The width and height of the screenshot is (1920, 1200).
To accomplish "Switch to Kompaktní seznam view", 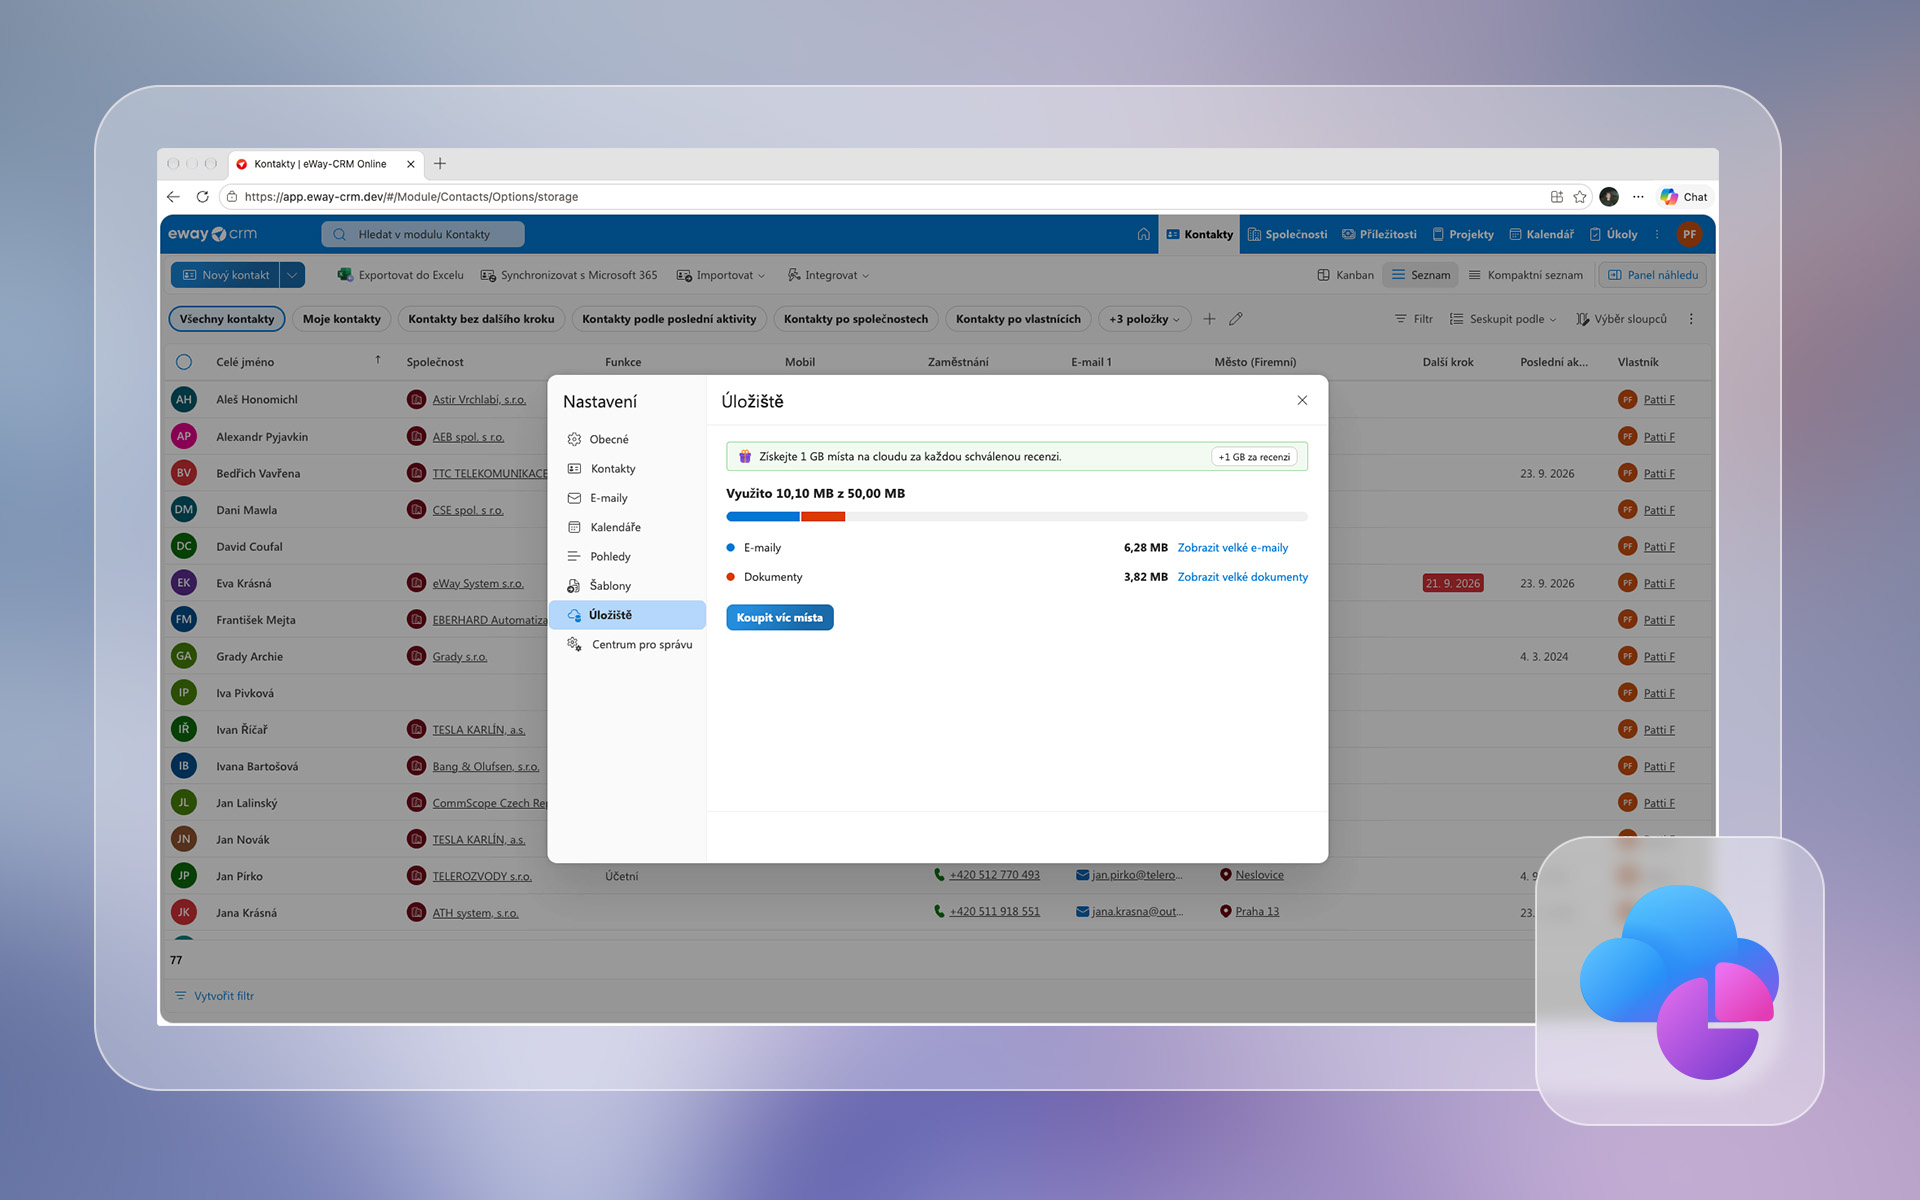I will click(1526, 275).
